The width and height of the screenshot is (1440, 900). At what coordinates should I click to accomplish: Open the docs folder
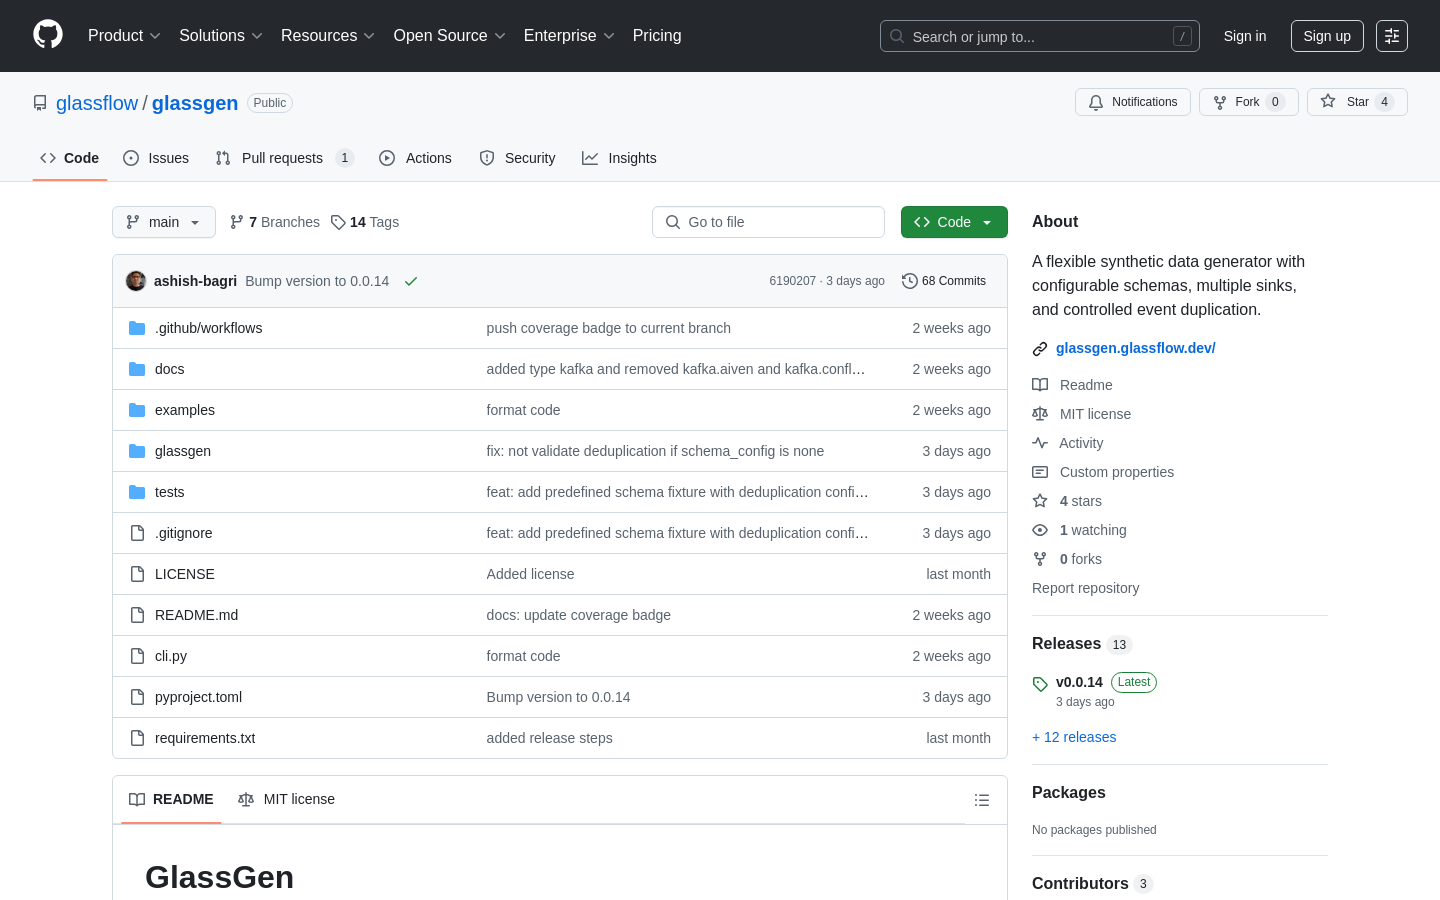[169, 369]
